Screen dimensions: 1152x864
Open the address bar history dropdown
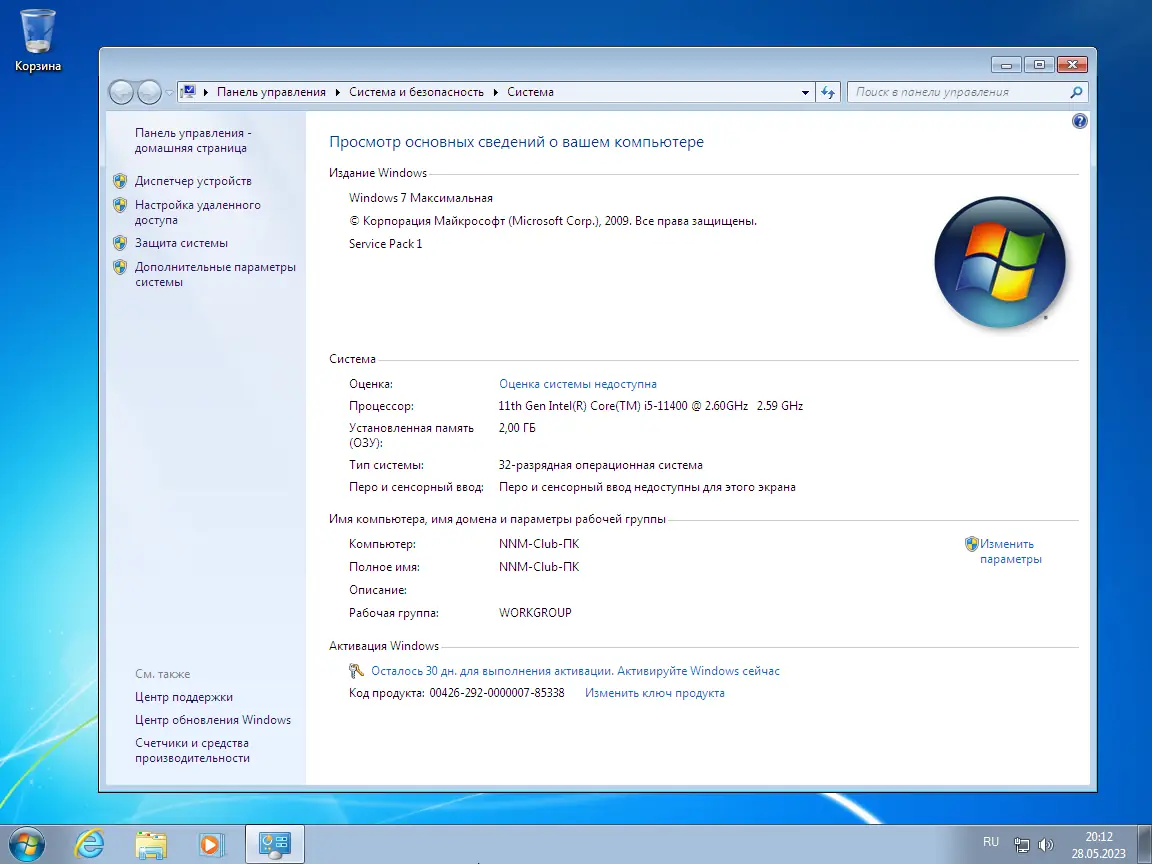(x=804, y=91)
